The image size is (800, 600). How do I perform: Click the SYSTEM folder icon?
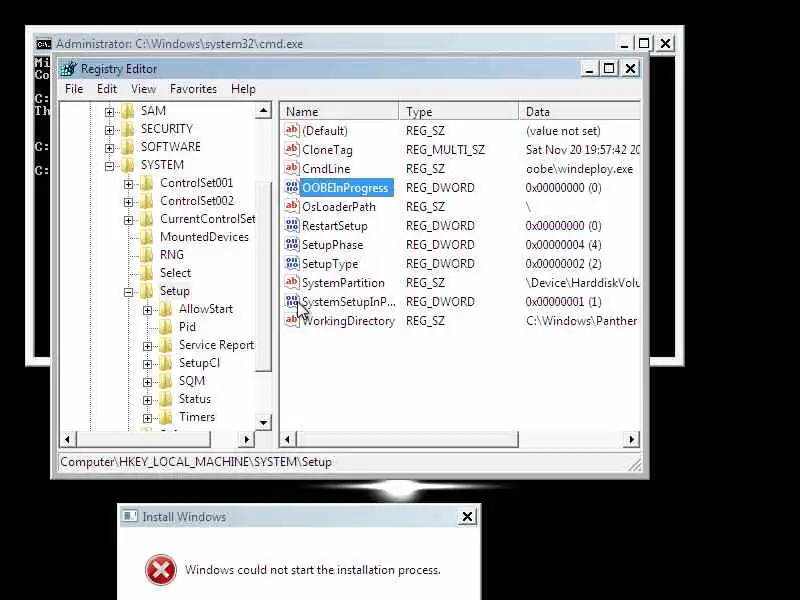tap(128, 165)
